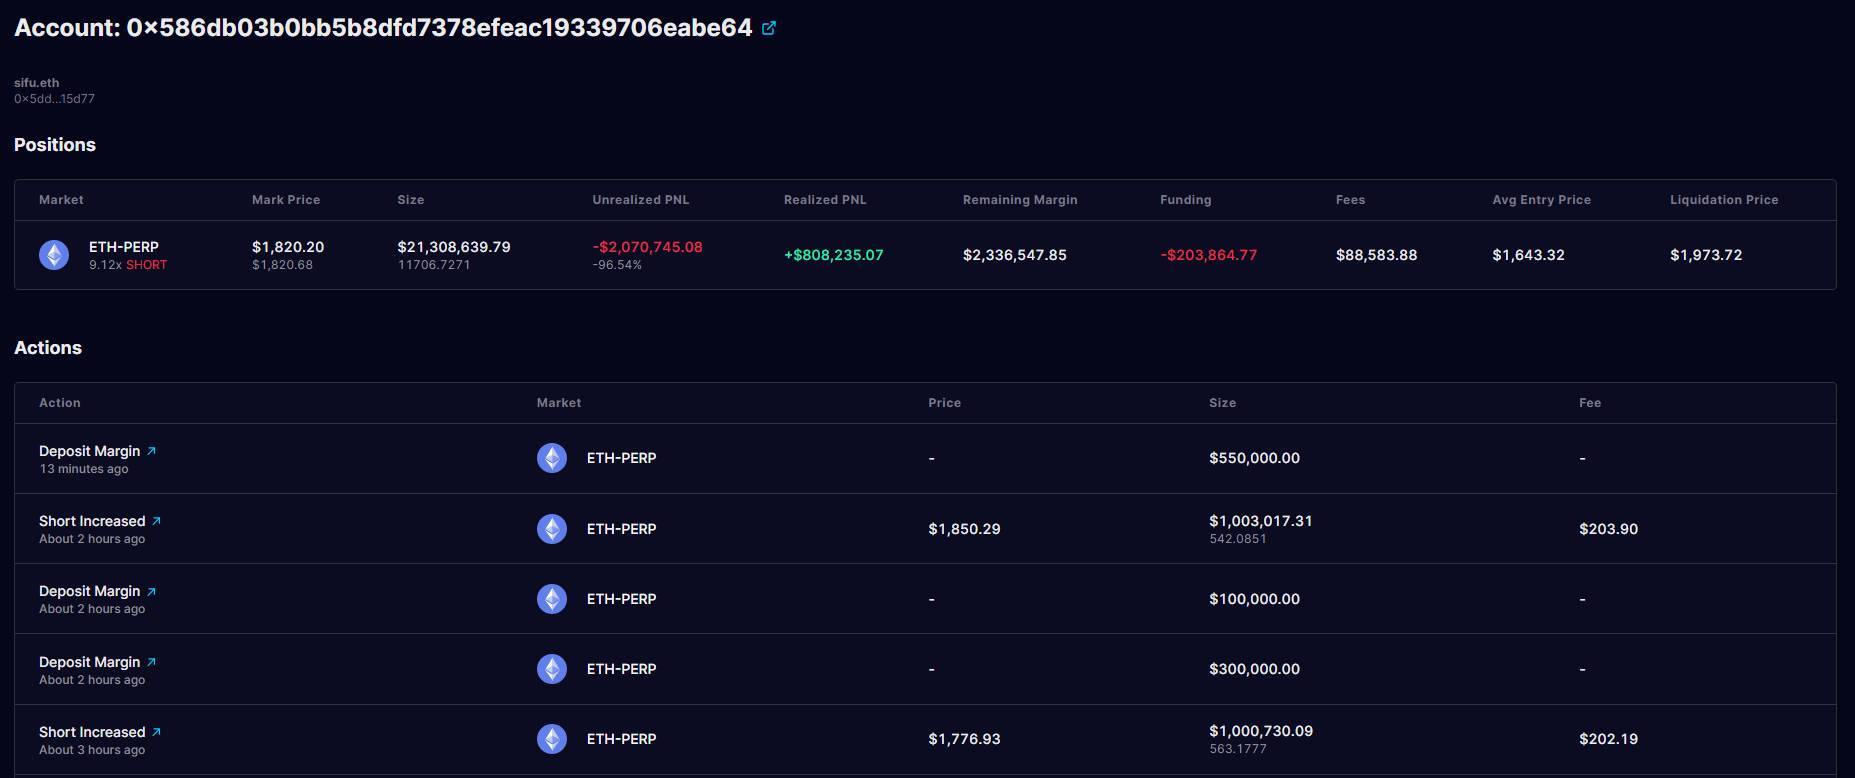Click the liquidation price $1,973.72
1855x778 pixels.
point(1706,255)
